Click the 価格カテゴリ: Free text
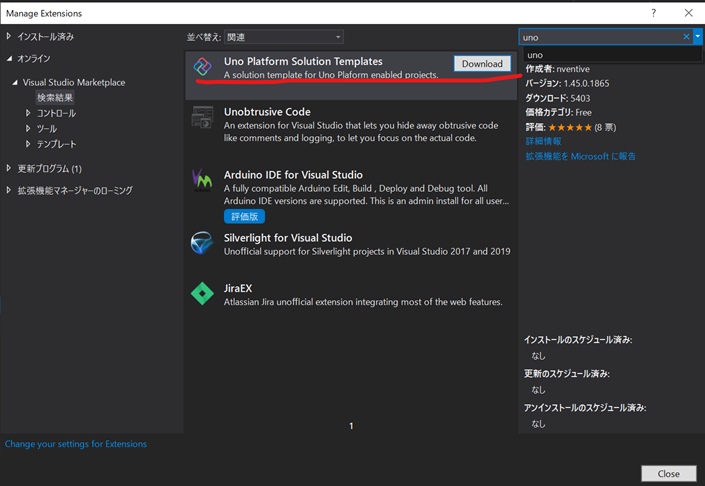705x486 pixels. coord(558,112)
